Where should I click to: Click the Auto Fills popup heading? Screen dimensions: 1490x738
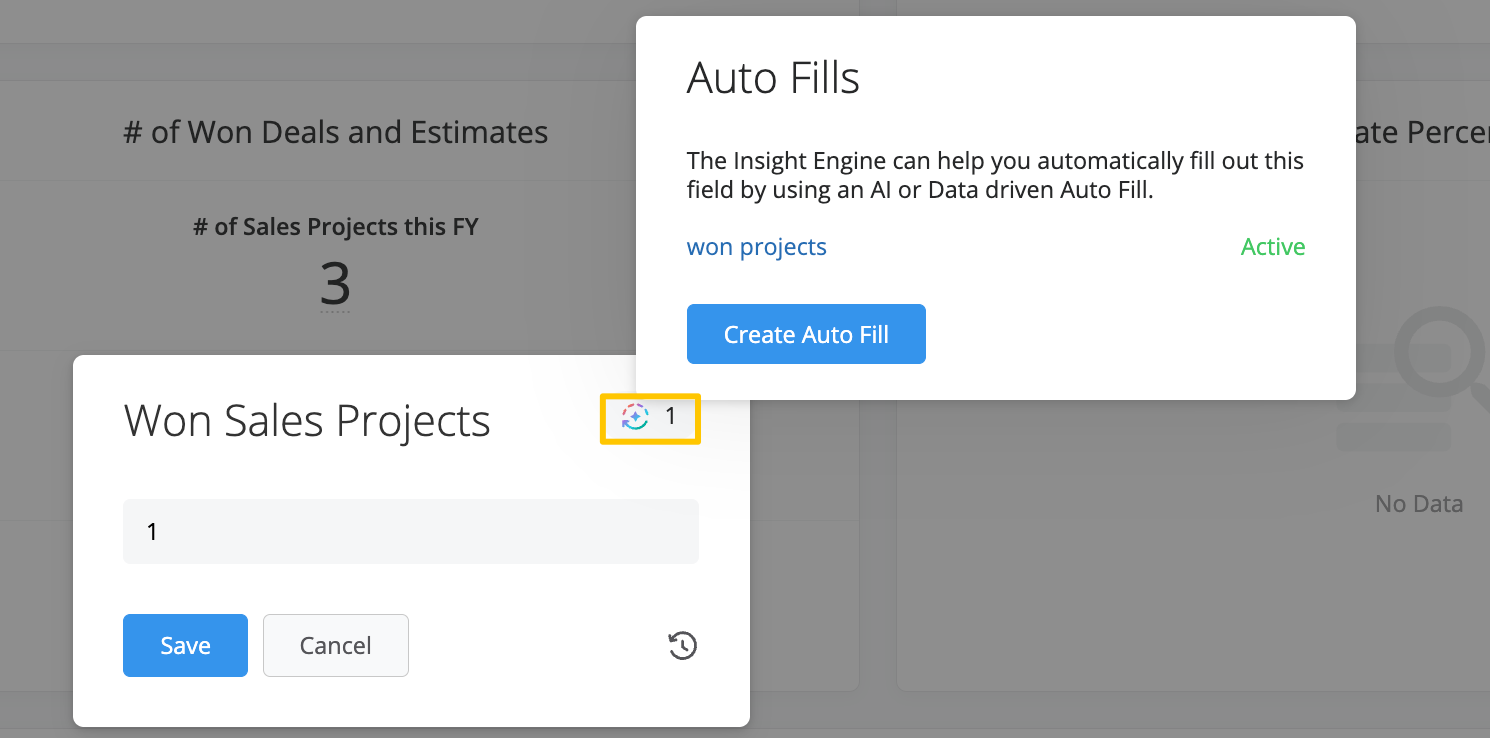click(x=773, y=78)
